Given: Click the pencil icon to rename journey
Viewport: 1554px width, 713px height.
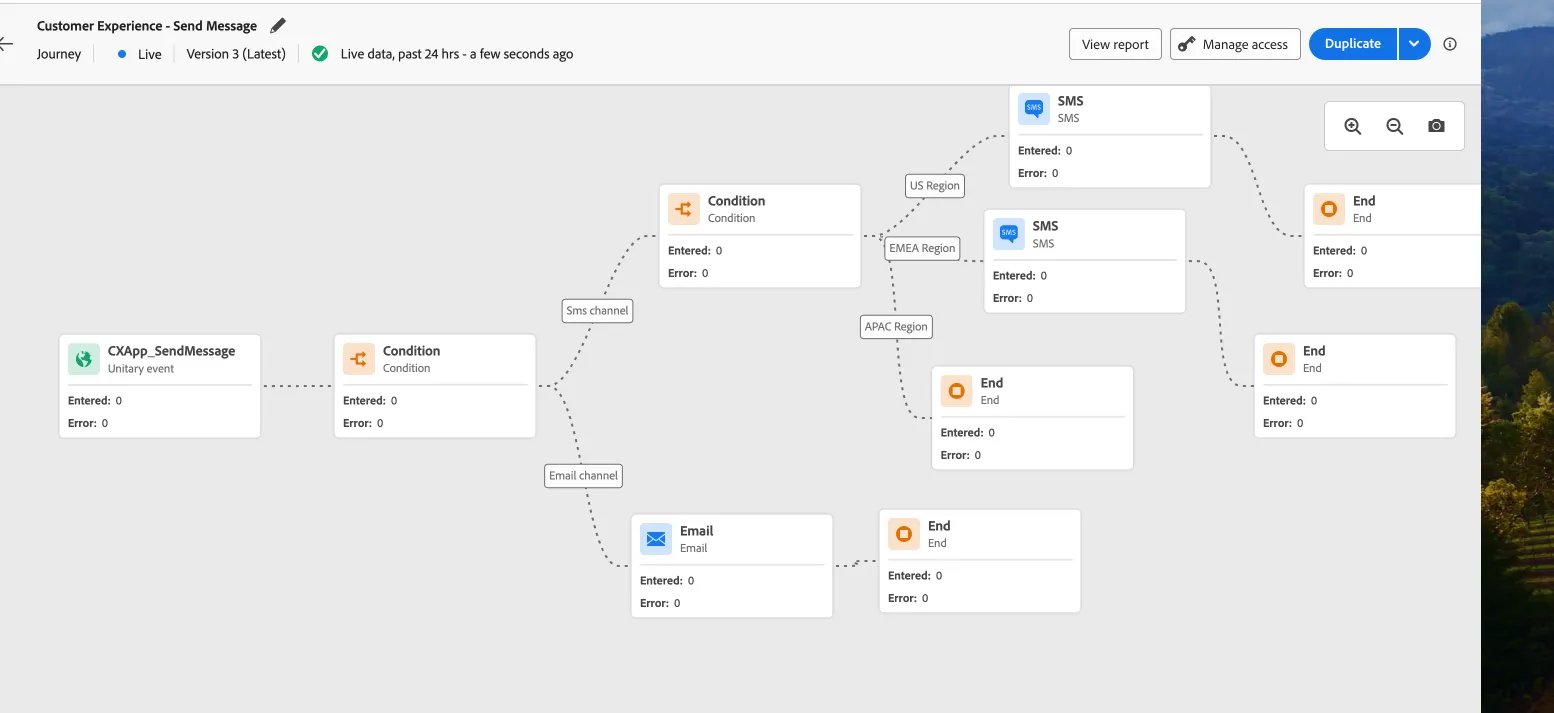Looking at the screenshot, I should coord(278,25).
